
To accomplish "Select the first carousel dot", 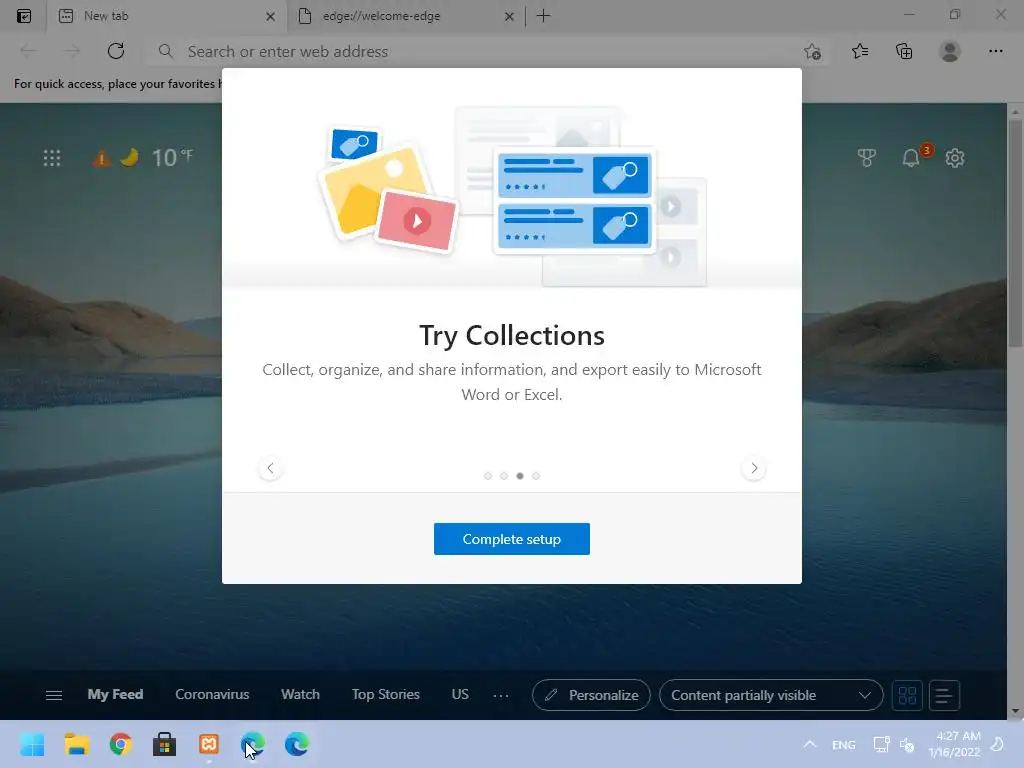I will 488,476.
